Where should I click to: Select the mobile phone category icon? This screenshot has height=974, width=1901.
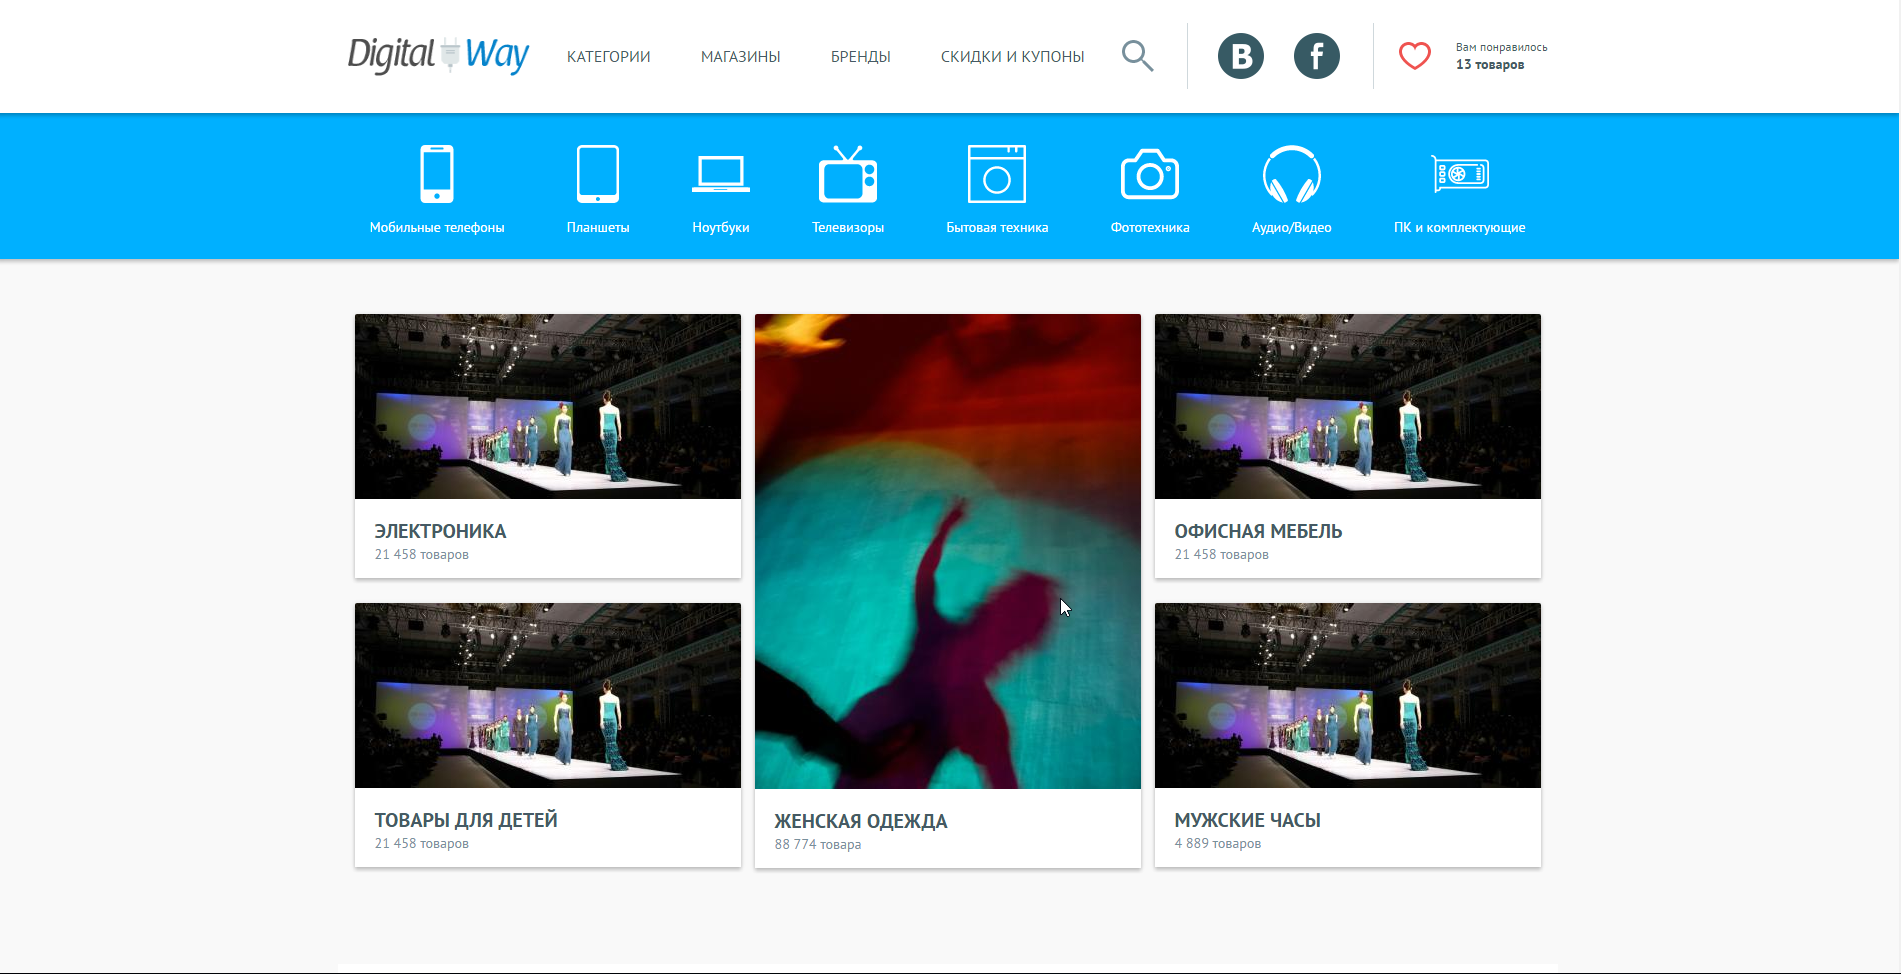click(437, 174)
